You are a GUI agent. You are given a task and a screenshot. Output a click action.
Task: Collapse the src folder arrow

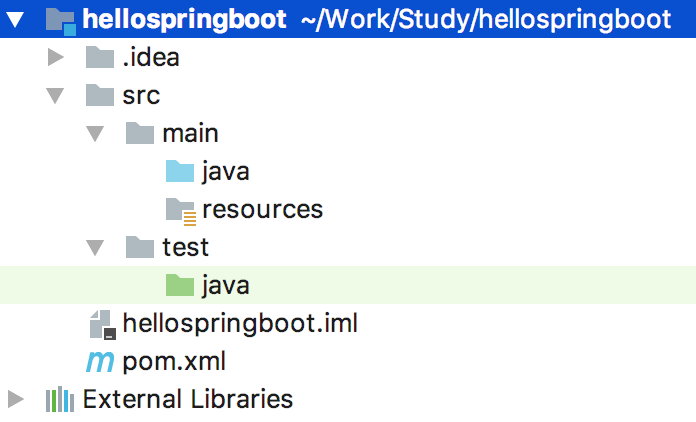pyautogui.click(x=56, y=96)
